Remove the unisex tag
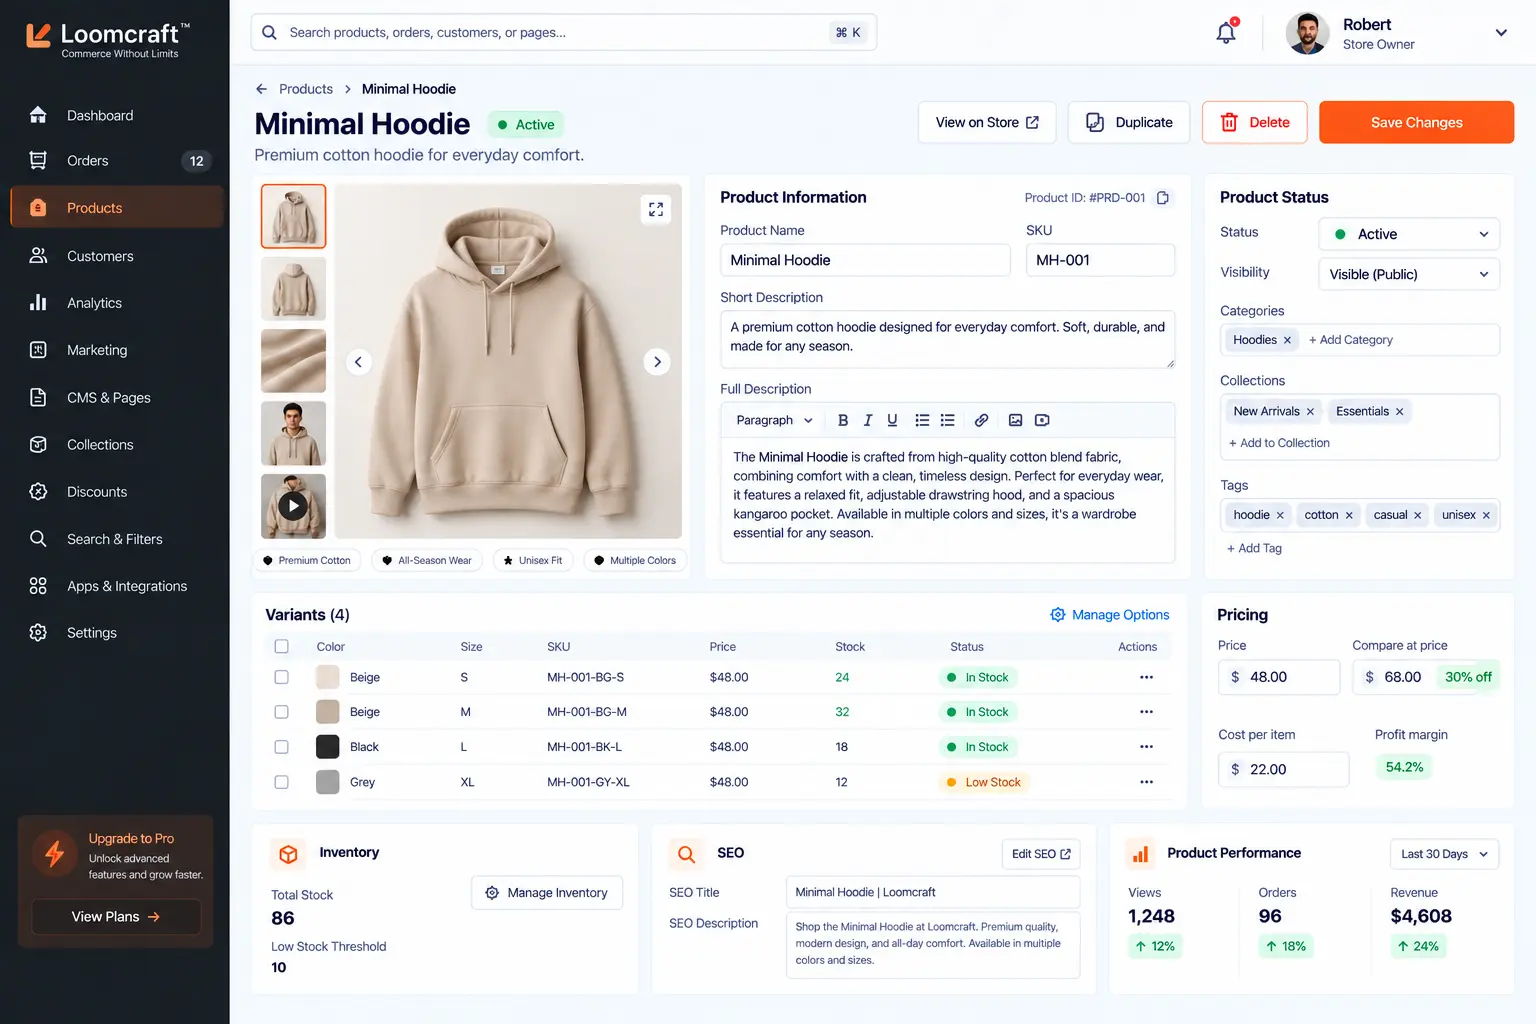1536x1024 pixels. [1486, 515]
